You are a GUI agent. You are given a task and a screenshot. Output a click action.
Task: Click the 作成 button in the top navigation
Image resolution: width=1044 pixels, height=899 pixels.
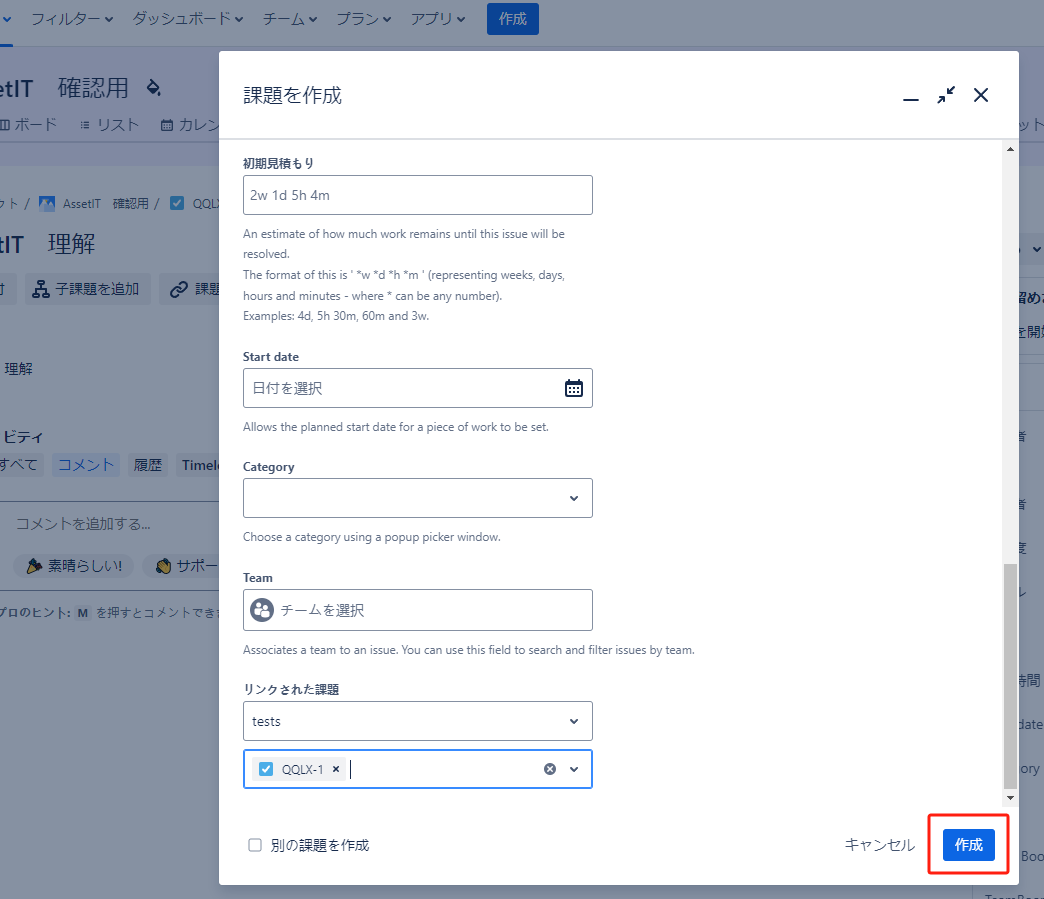(512, 19)
